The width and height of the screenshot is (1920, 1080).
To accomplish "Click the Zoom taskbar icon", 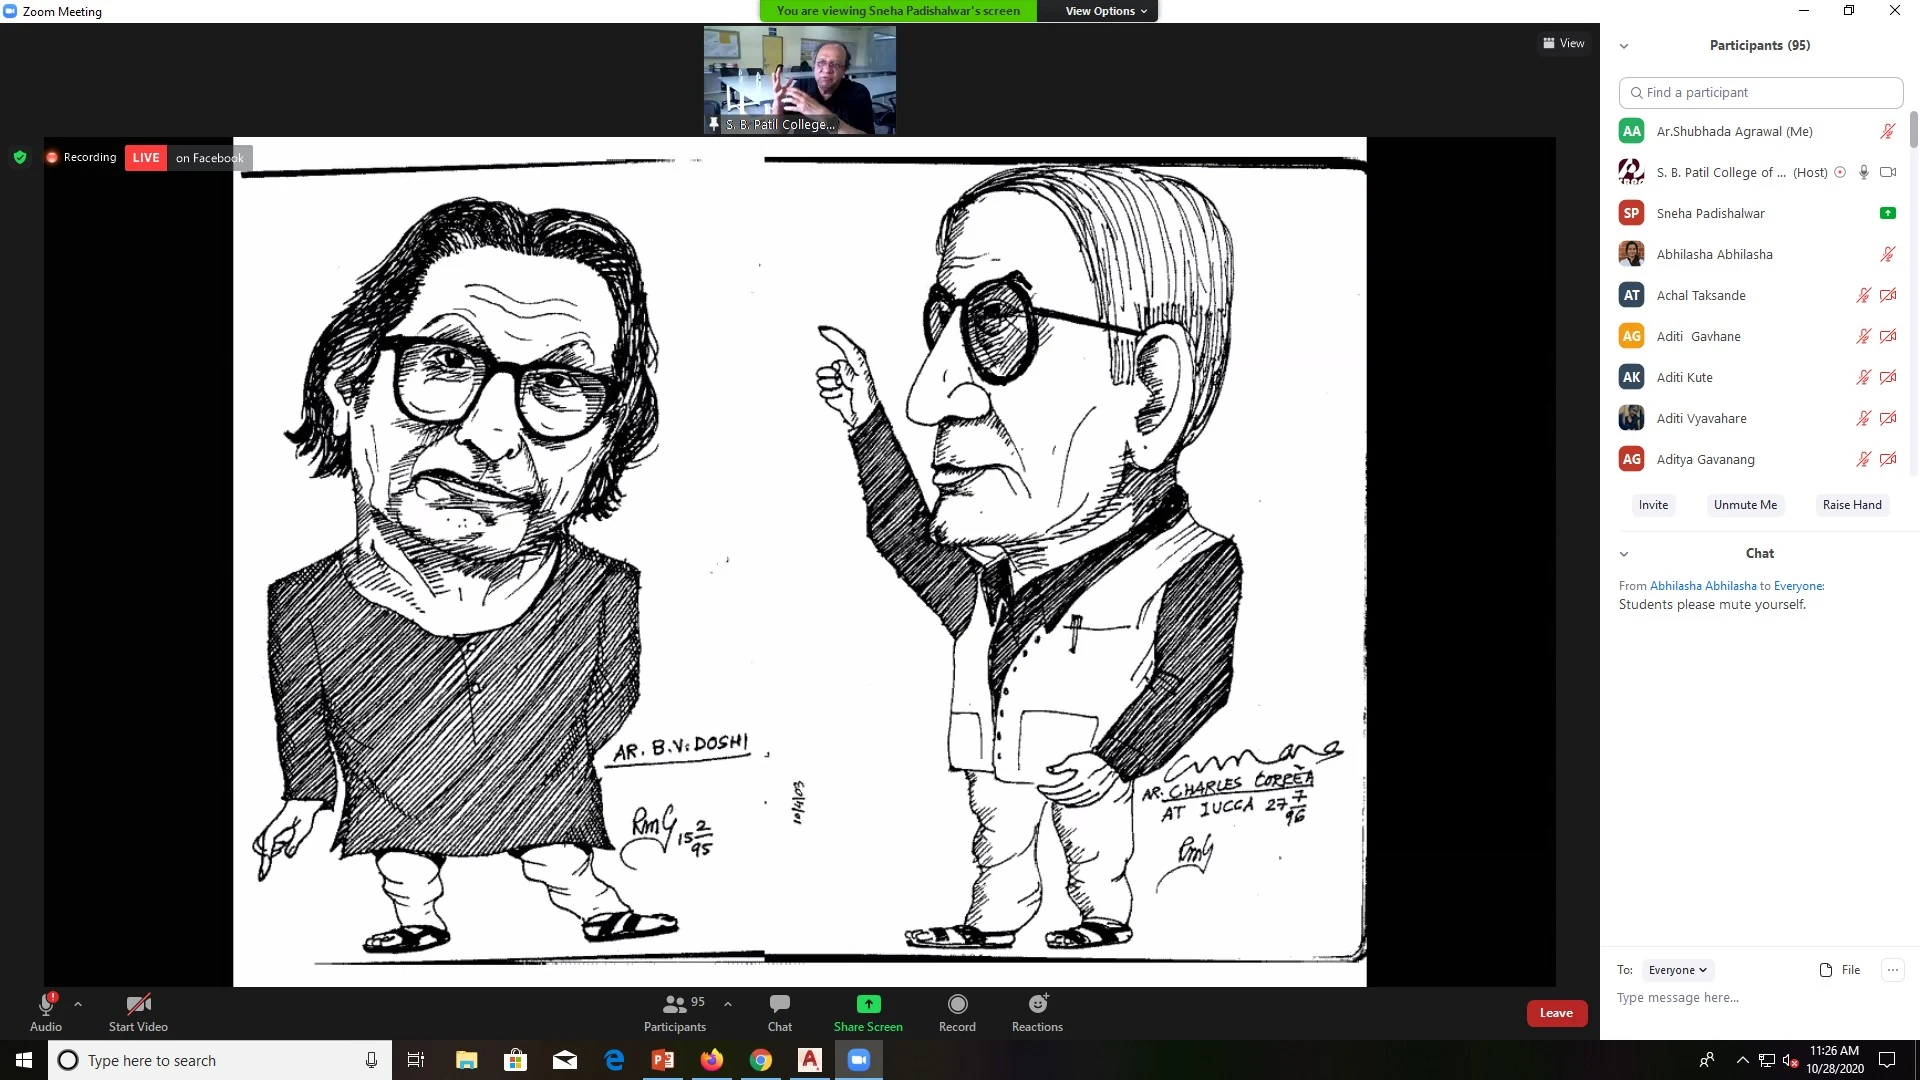I will click(859, 1060).
